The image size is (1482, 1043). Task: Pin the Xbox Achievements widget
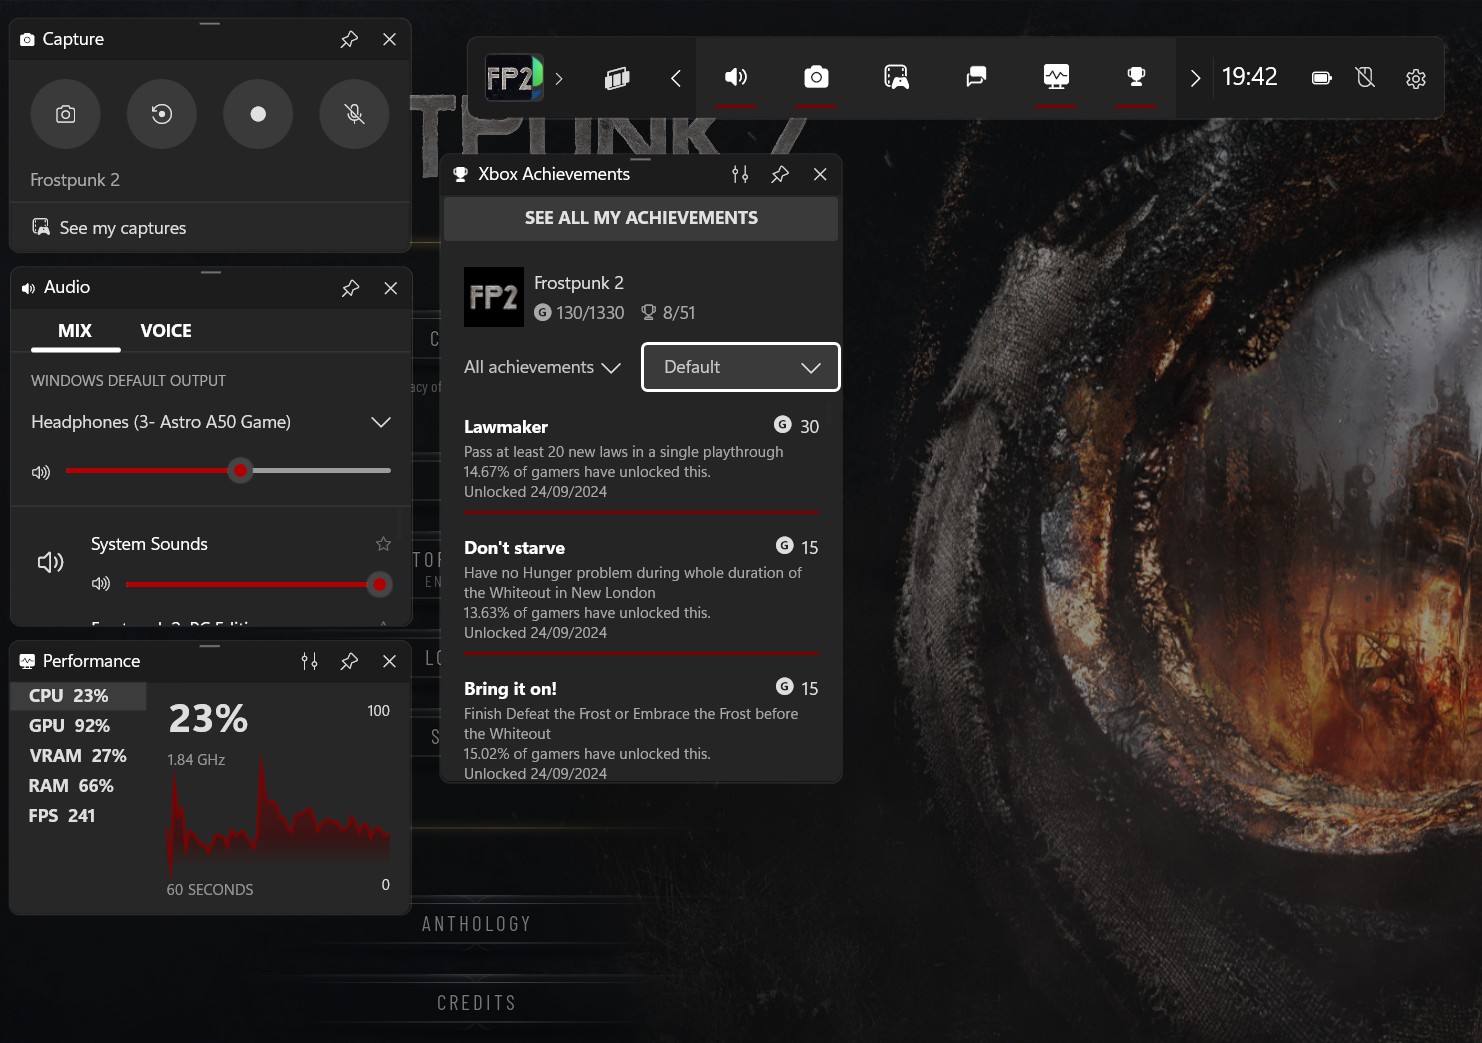point(780,174)
